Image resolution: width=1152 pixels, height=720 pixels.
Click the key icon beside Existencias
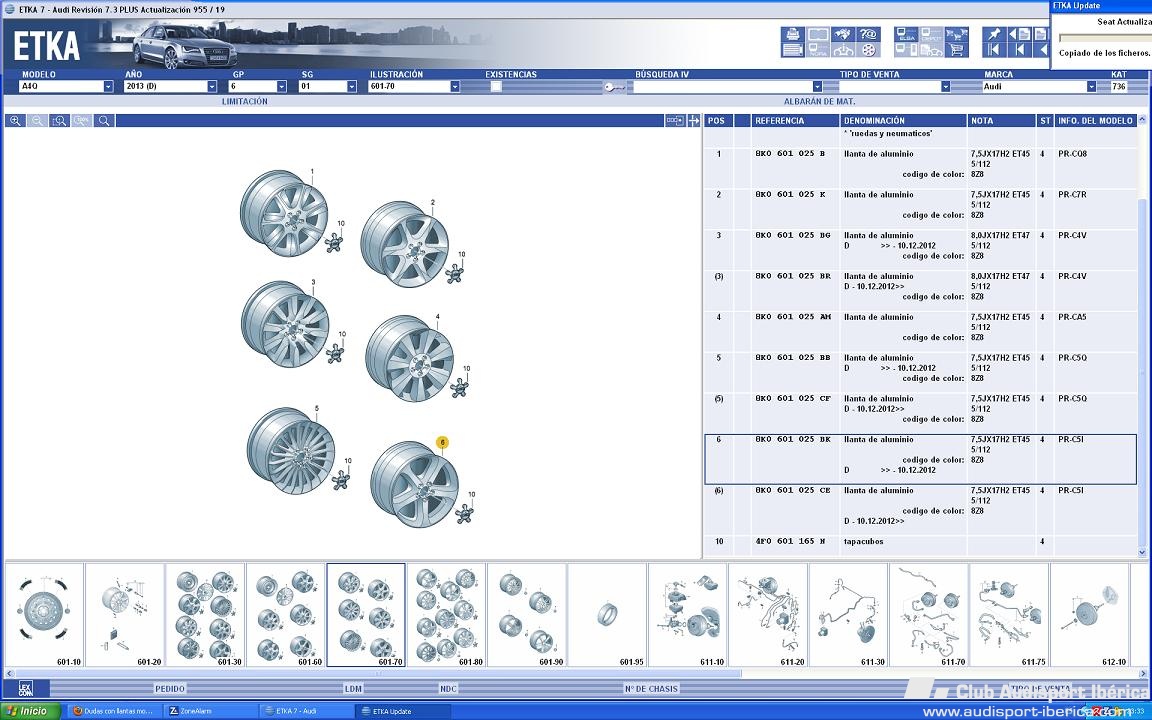tap(614, 87)
